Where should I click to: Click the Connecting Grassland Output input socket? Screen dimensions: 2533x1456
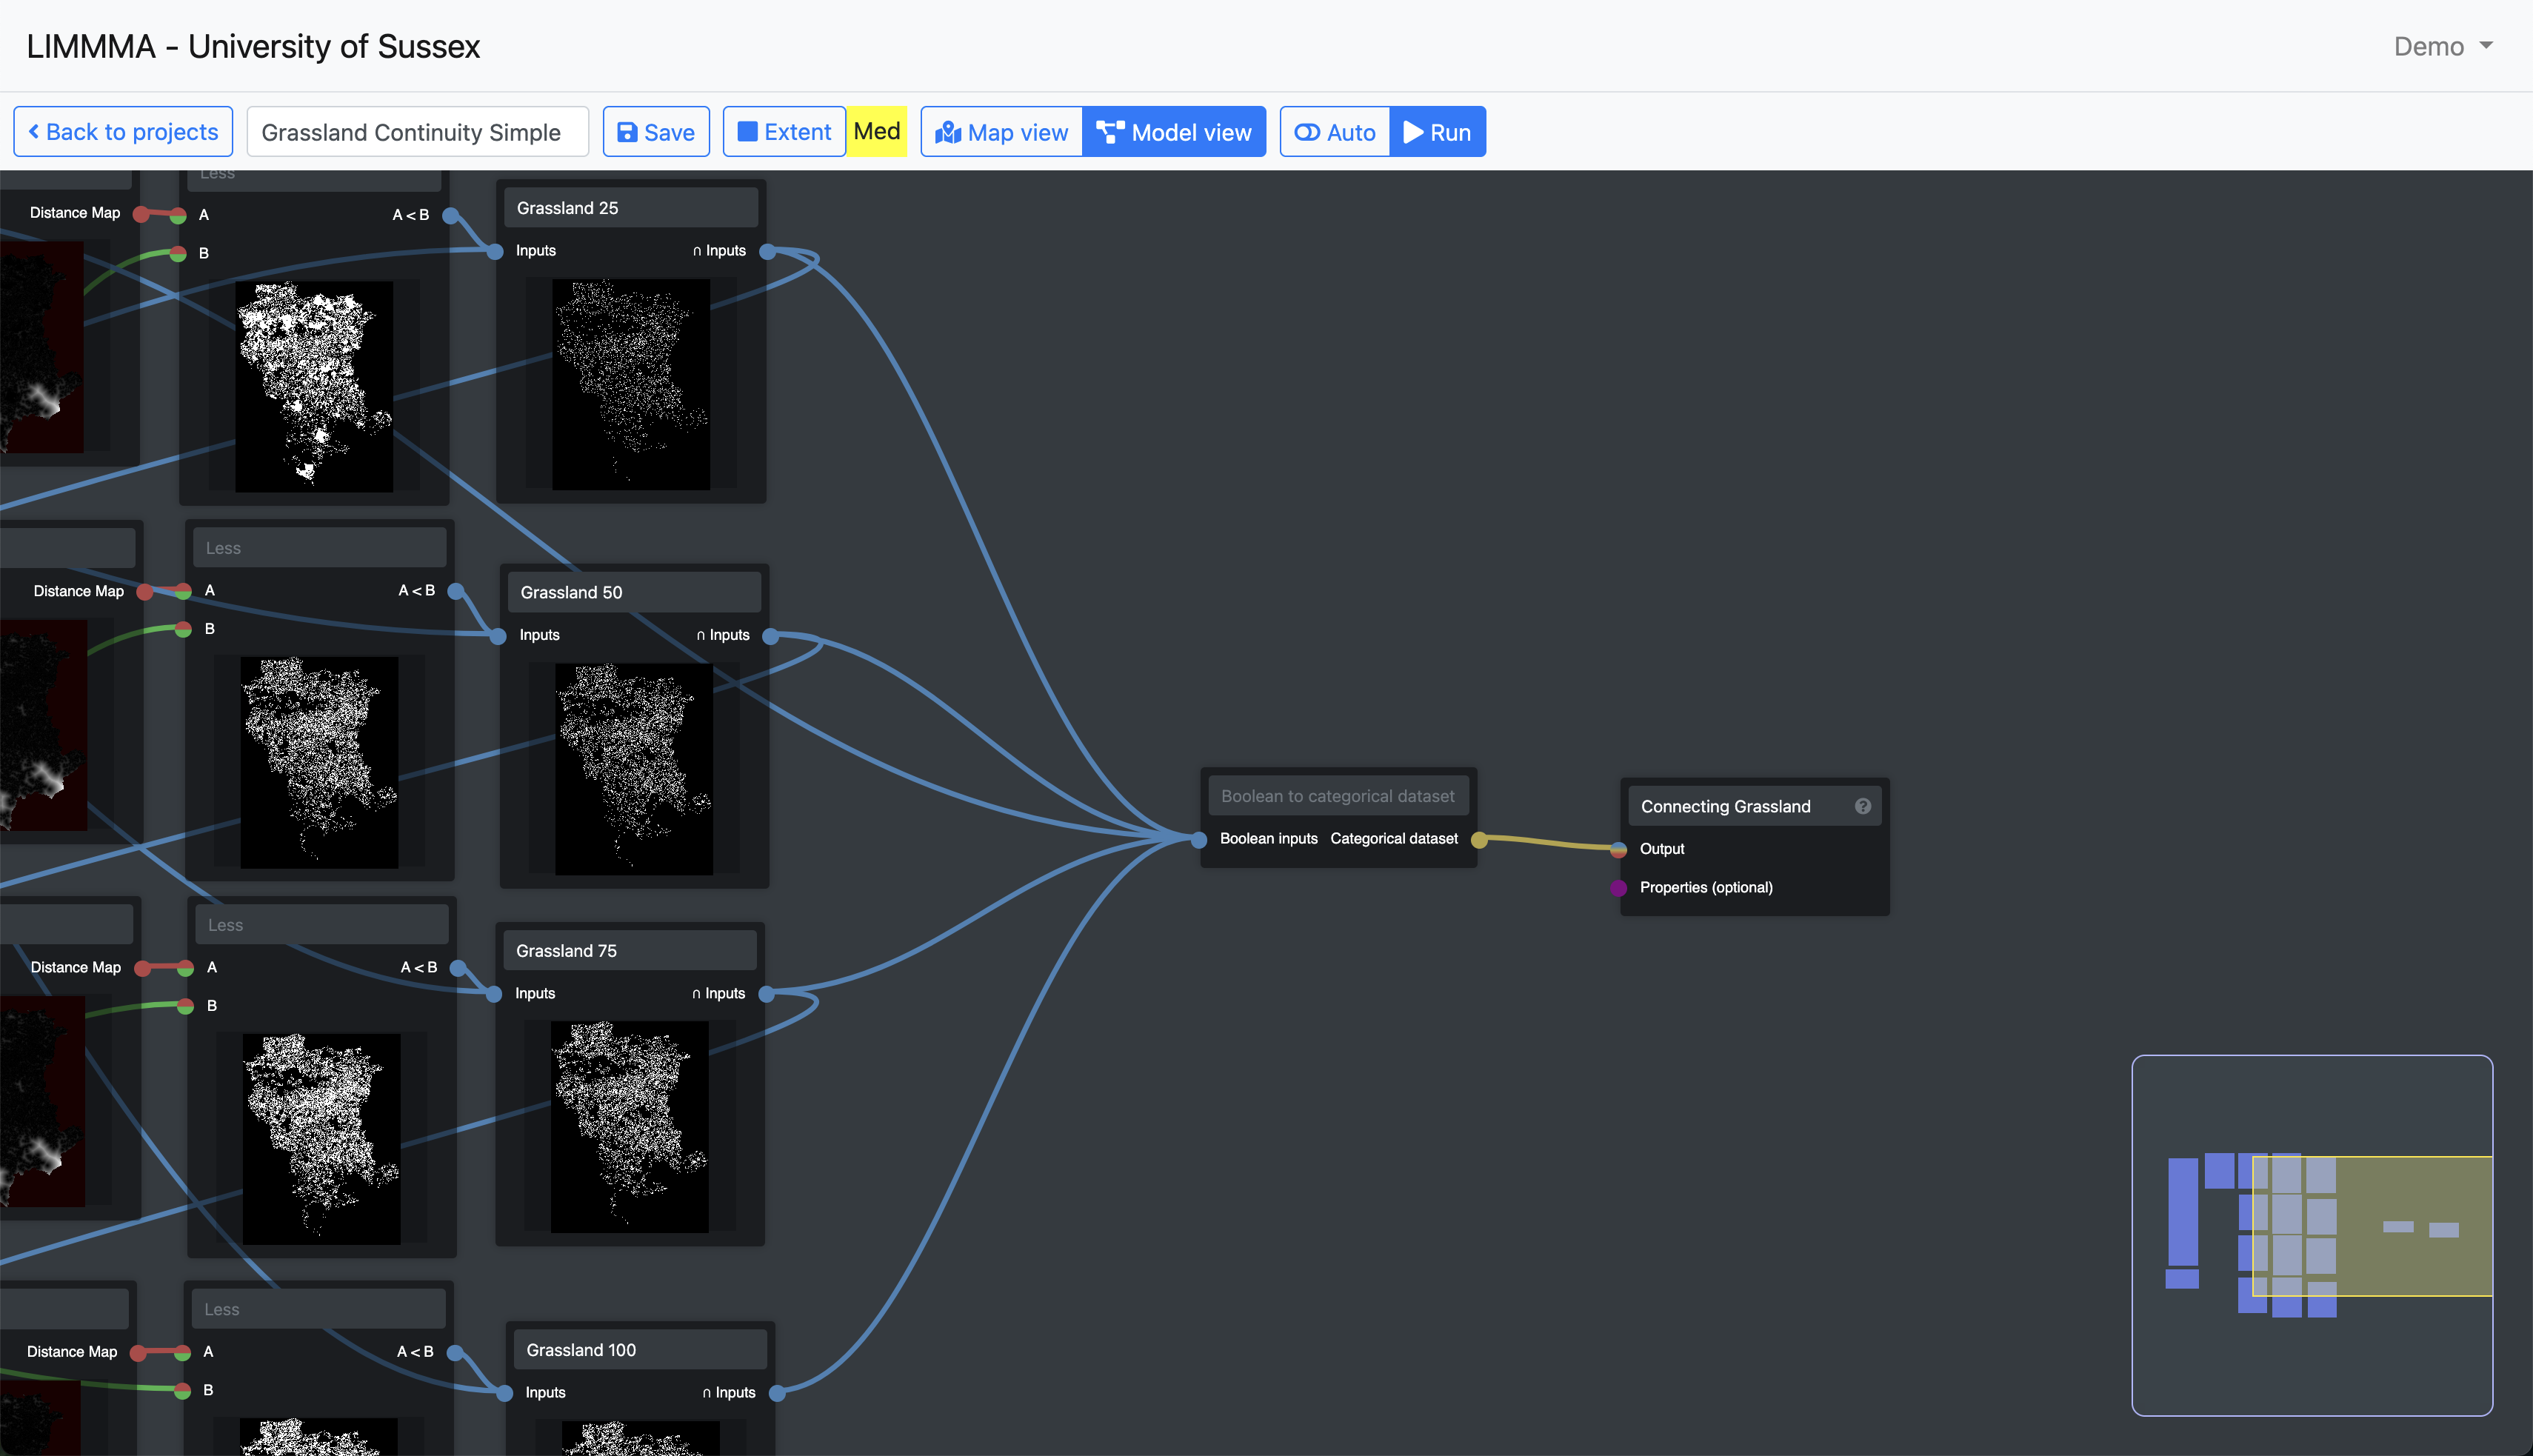pyautogui.click(x=1619, y=850)
